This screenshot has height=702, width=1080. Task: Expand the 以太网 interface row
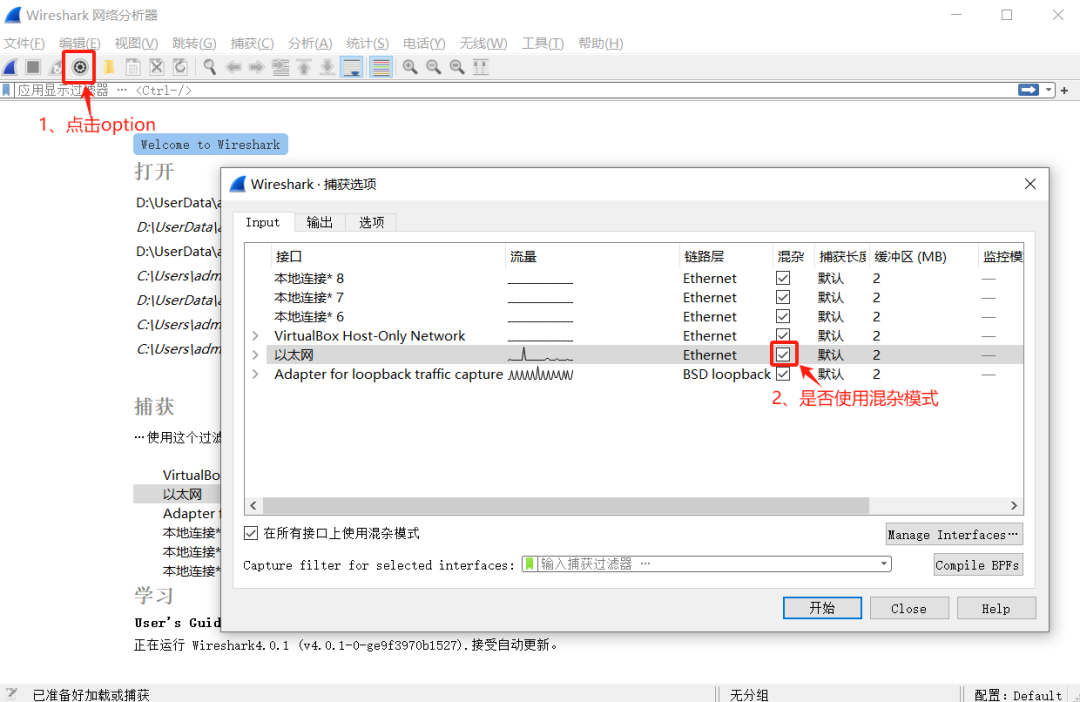pyautogui.click(x=256, y=355)
